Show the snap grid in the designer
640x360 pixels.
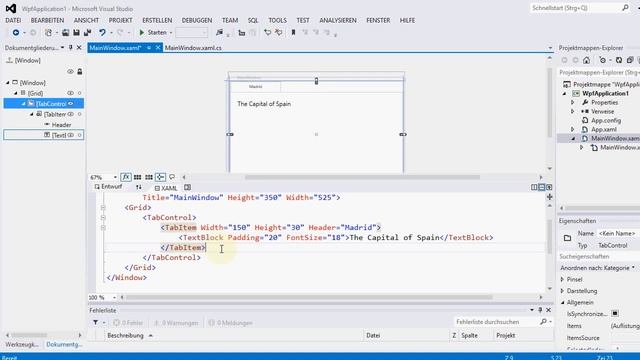tap(138, 177)
